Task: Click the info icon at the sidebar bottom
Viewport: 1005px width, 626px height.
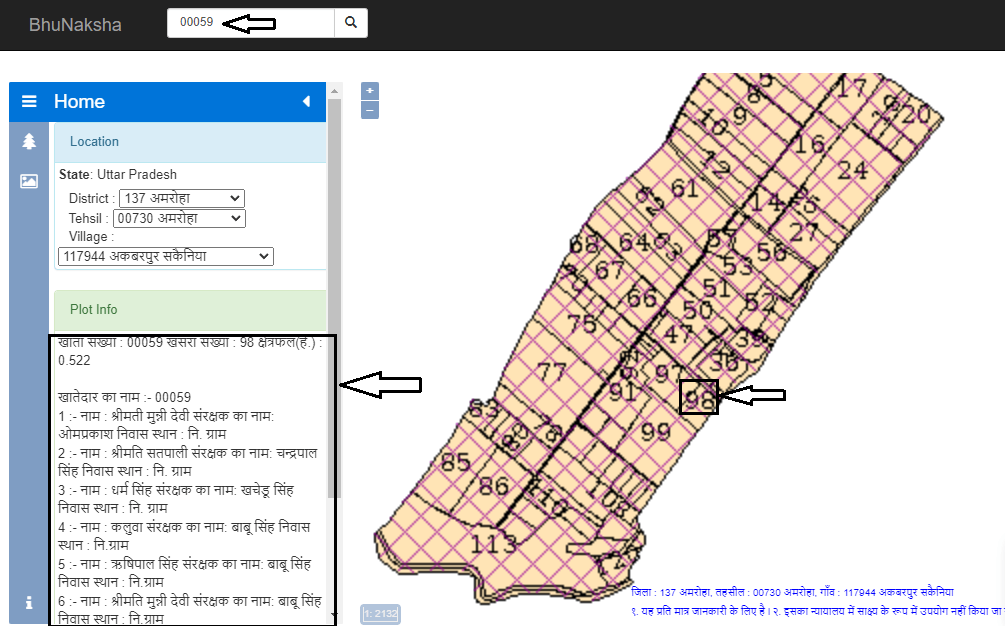Action: click(28, 602)
